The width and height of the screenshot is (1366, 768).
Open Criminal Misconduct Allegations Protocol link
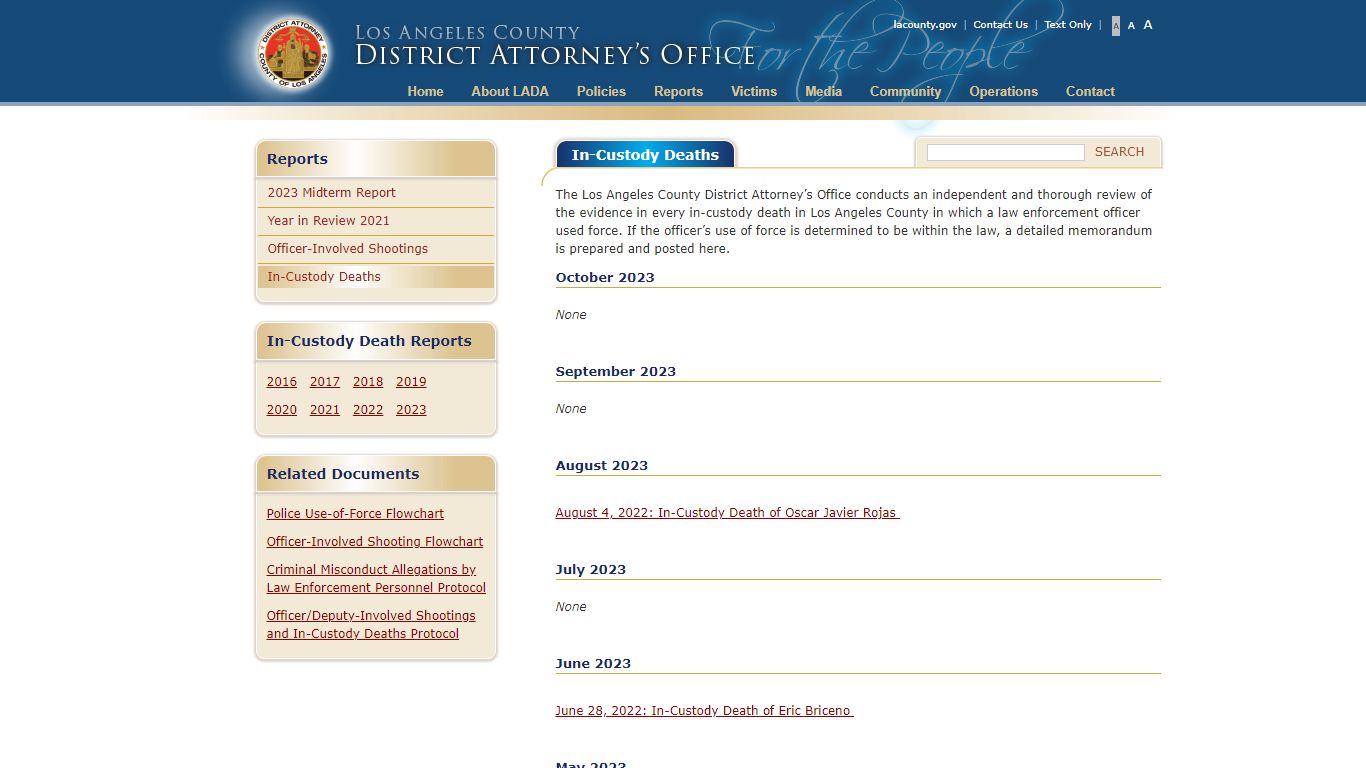click(x=376, y=579)
